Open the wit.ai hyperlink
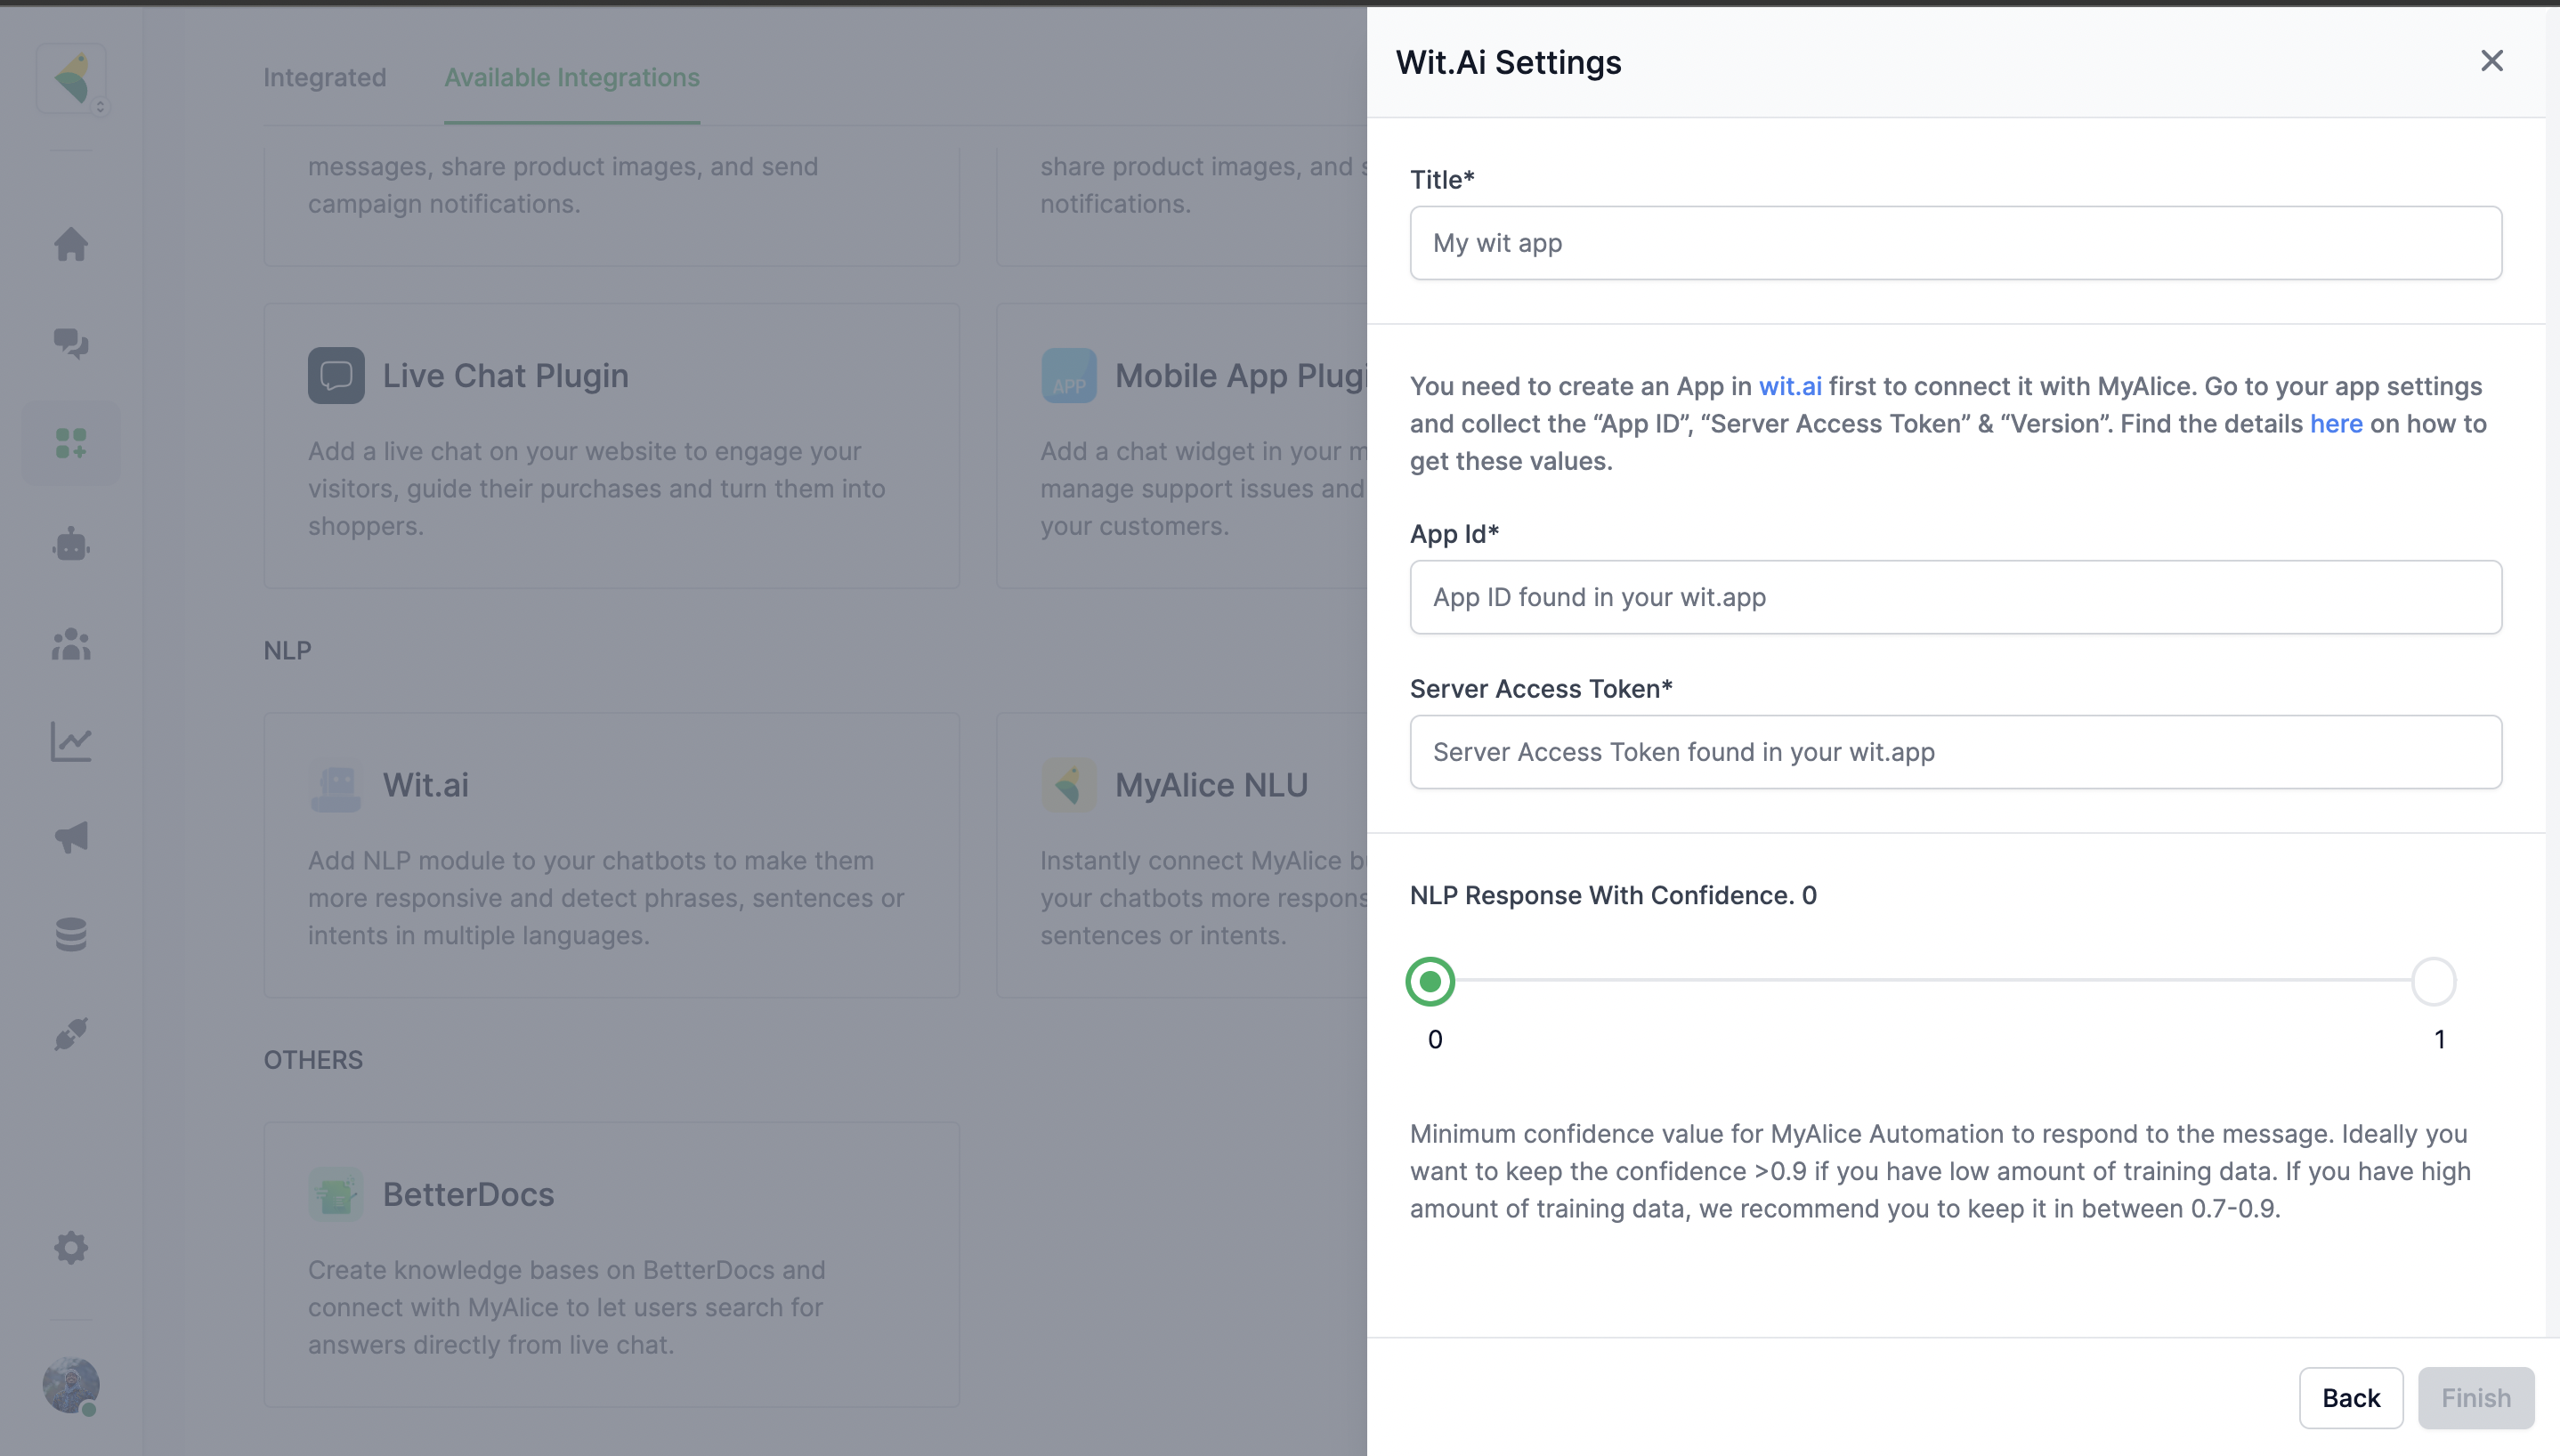 [x=1789, y=386]
